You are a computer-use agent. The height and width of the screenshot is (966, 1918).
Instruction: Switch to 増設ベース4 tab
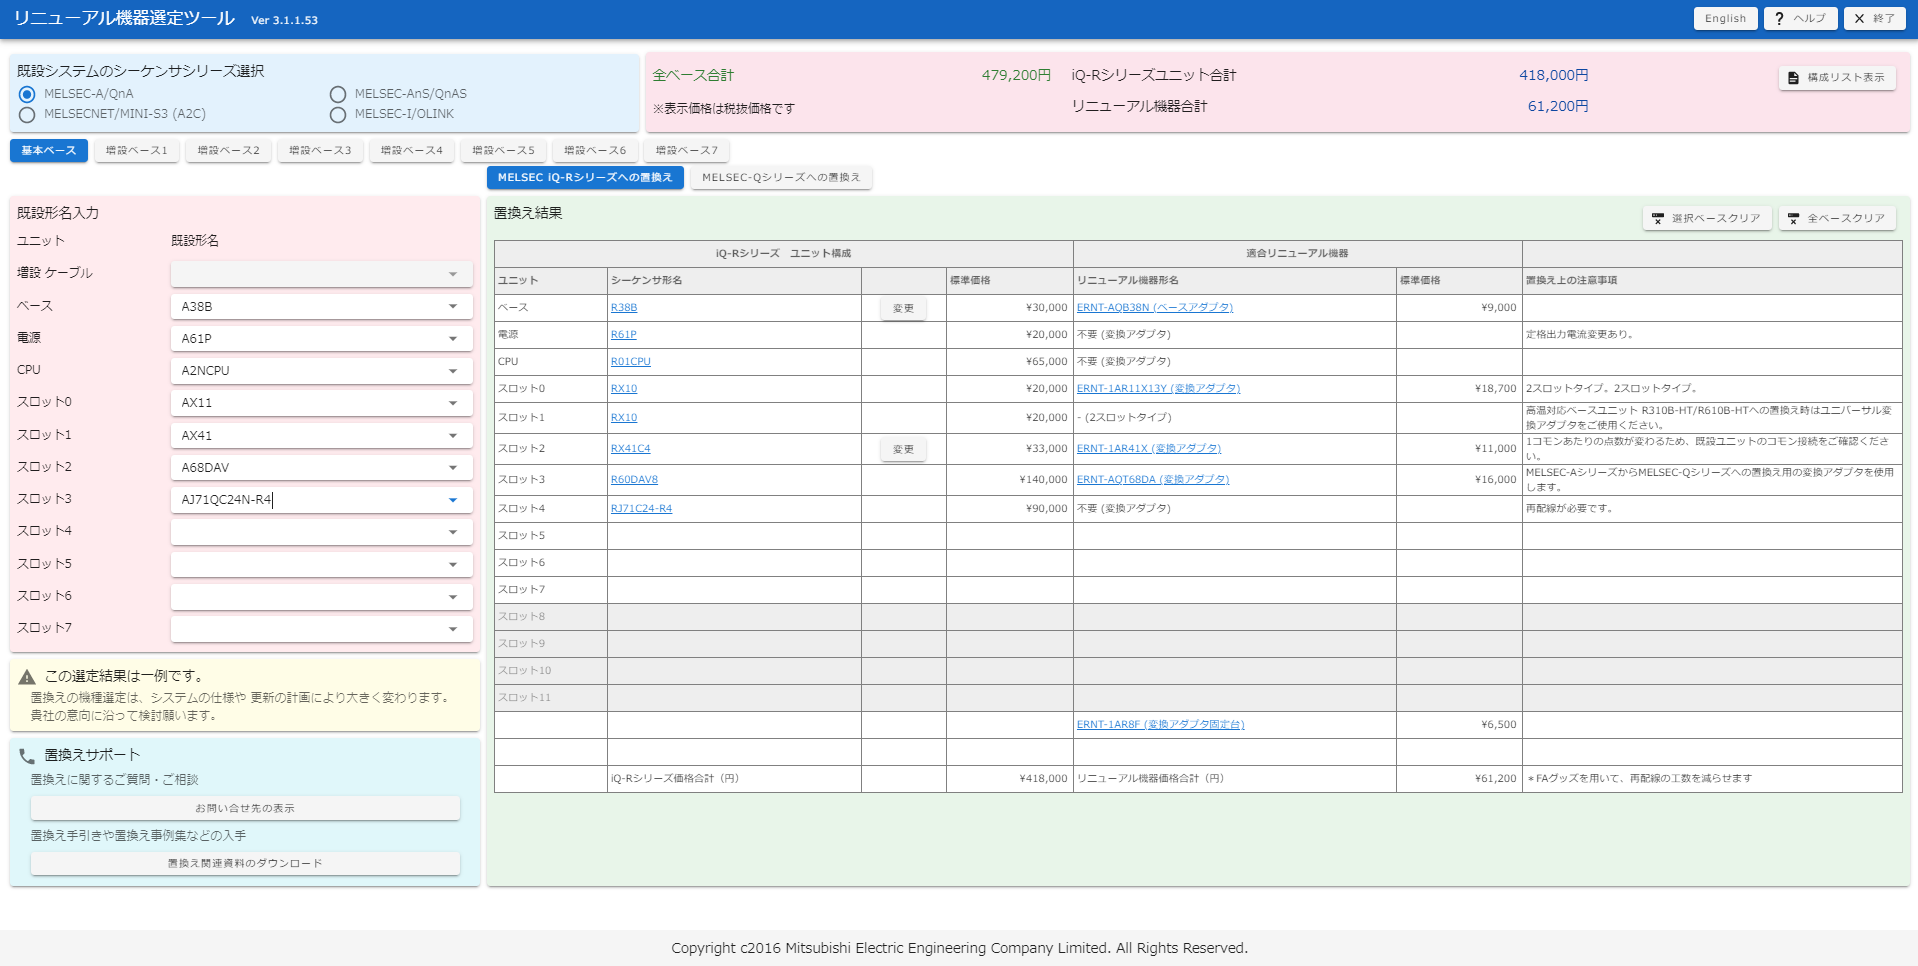tap(412, 150)
